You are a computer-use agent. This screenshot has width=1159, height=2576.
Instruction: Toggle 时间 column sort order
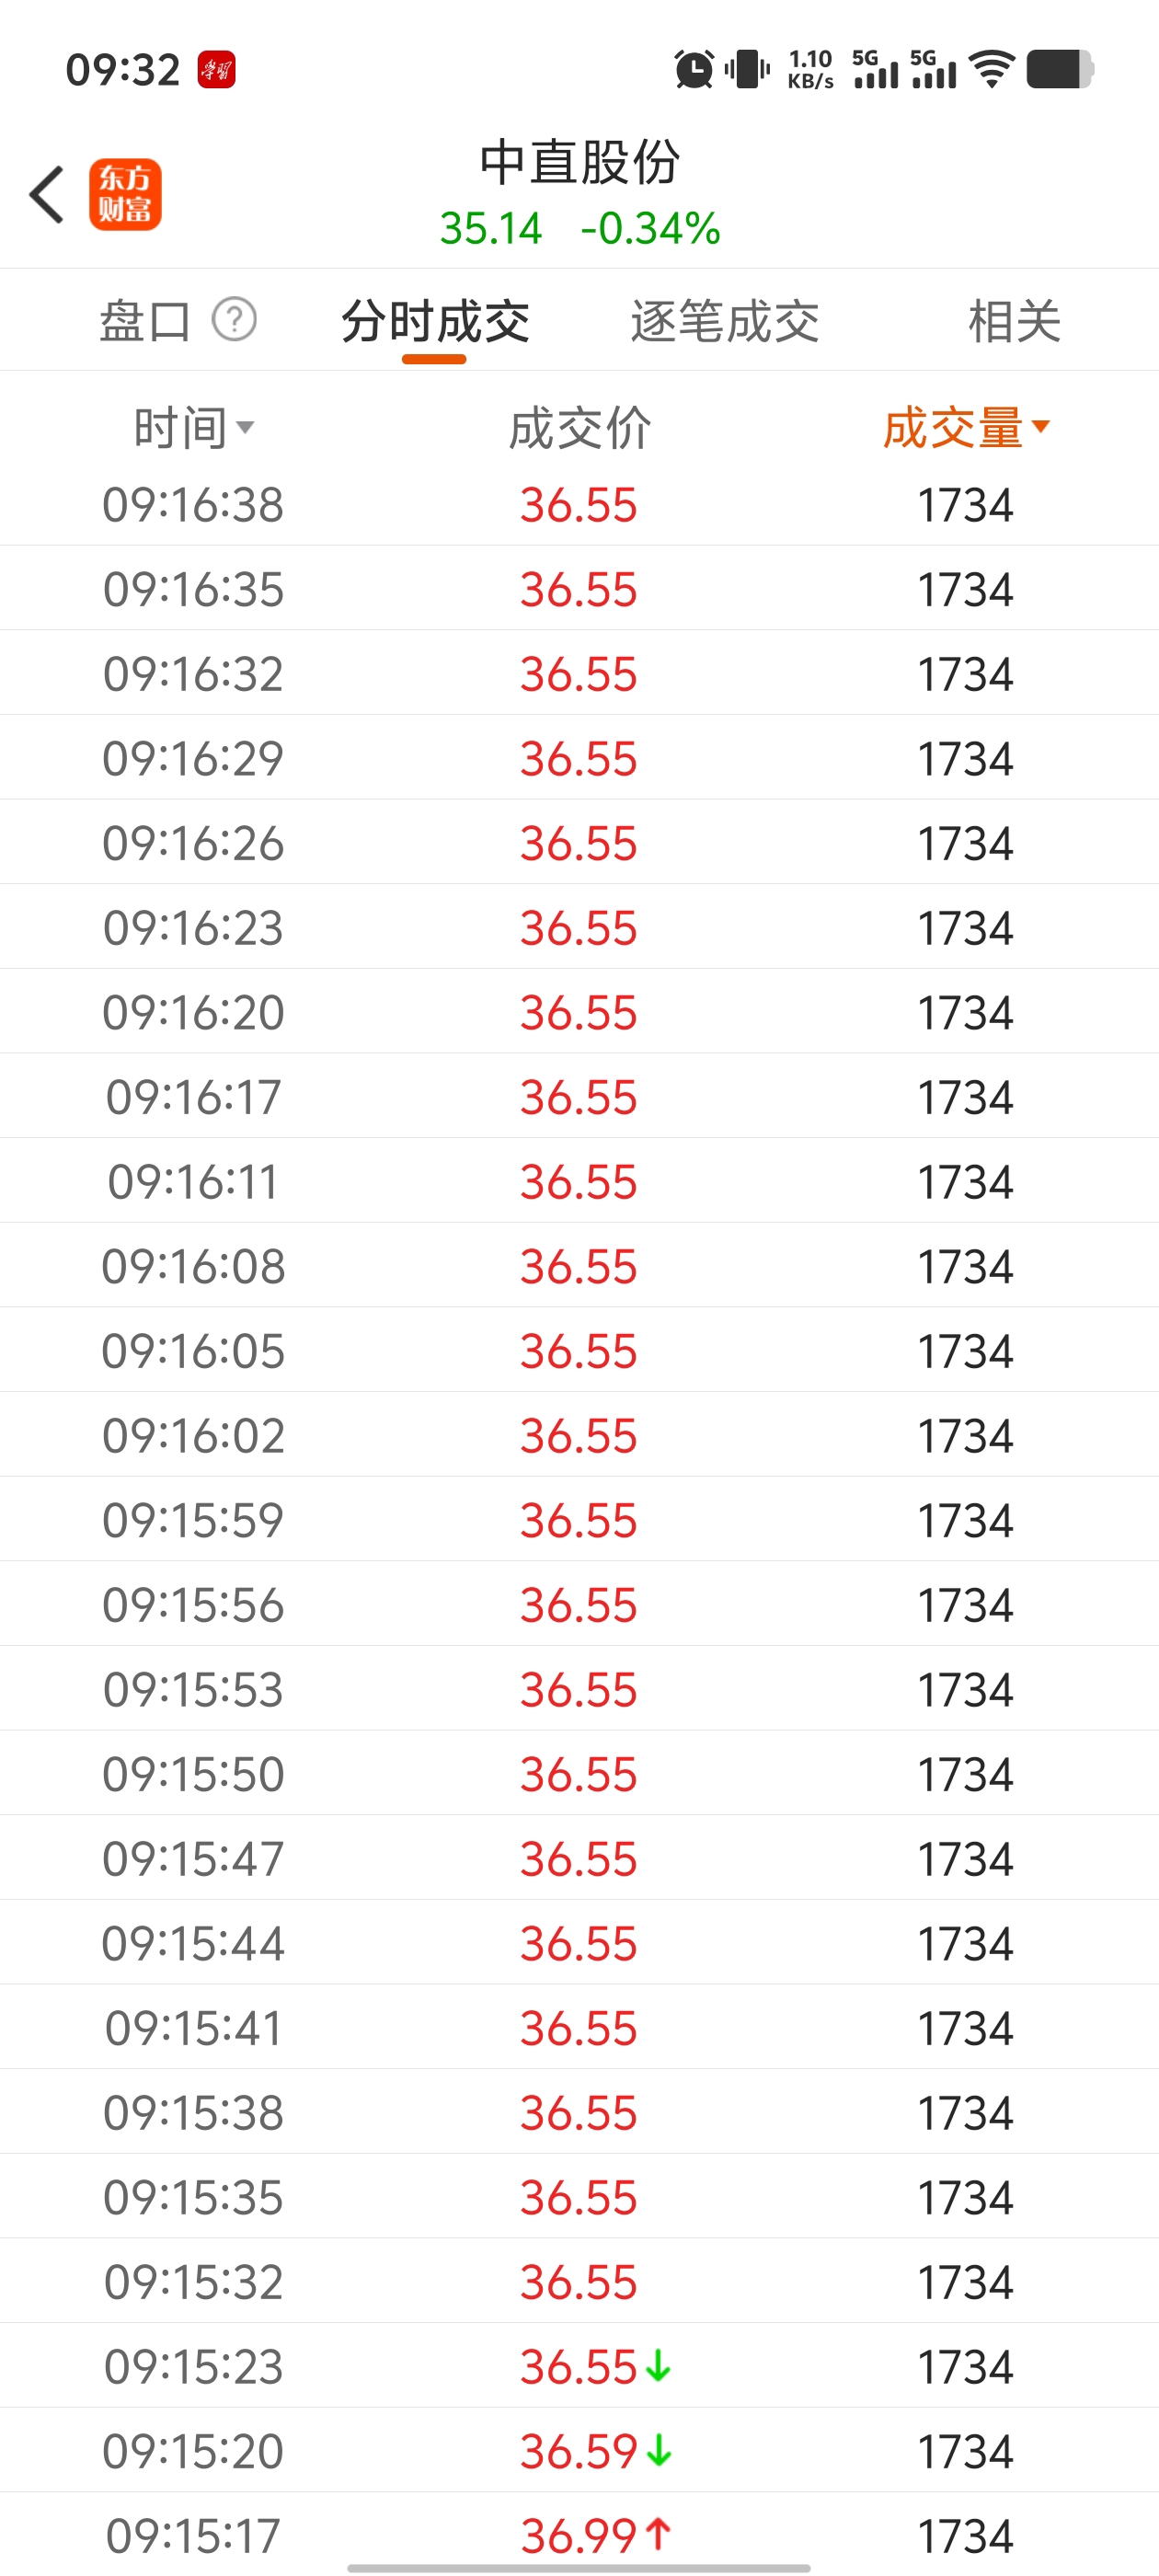193,428
